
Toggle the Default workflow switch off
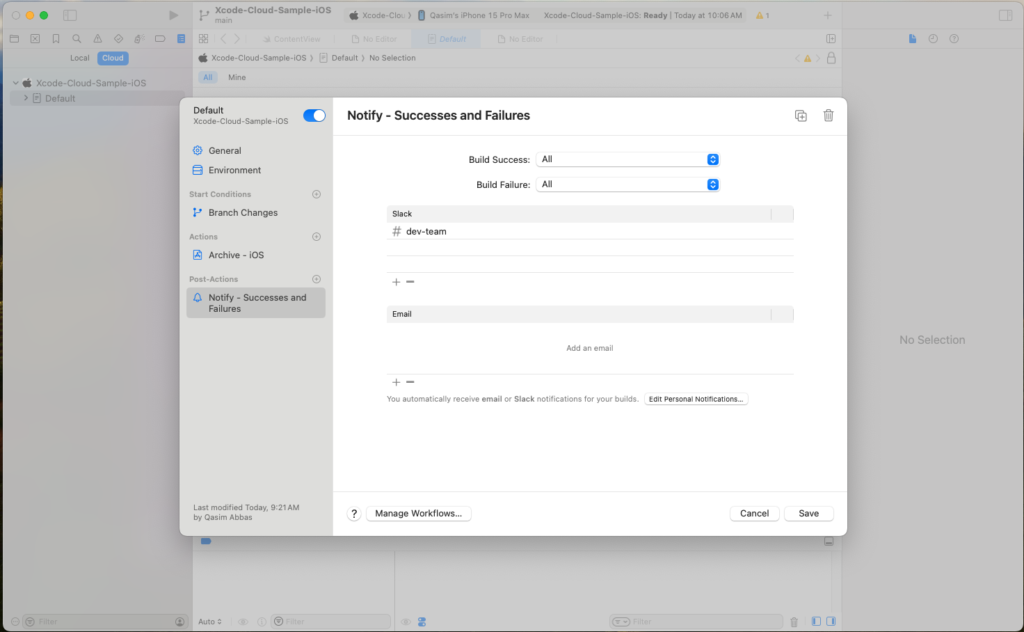[x=314, y=116]
